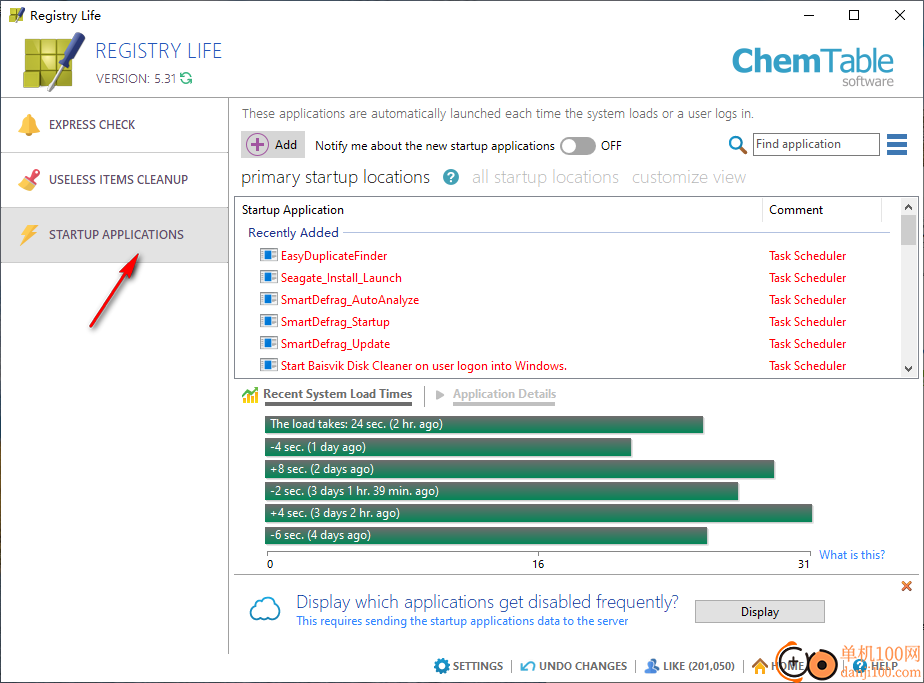
Task: Sort by the Comment column header
Action: coord(821,210)
